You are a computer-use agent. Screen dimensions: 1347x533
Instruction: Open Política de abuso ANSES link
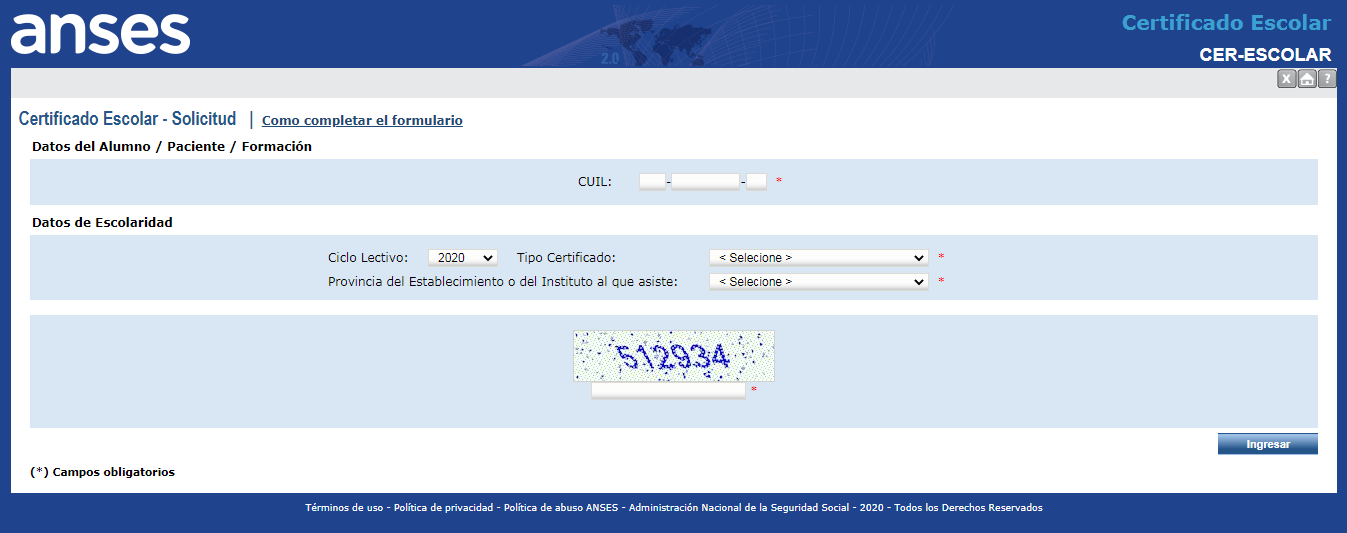tap(561, 508)
